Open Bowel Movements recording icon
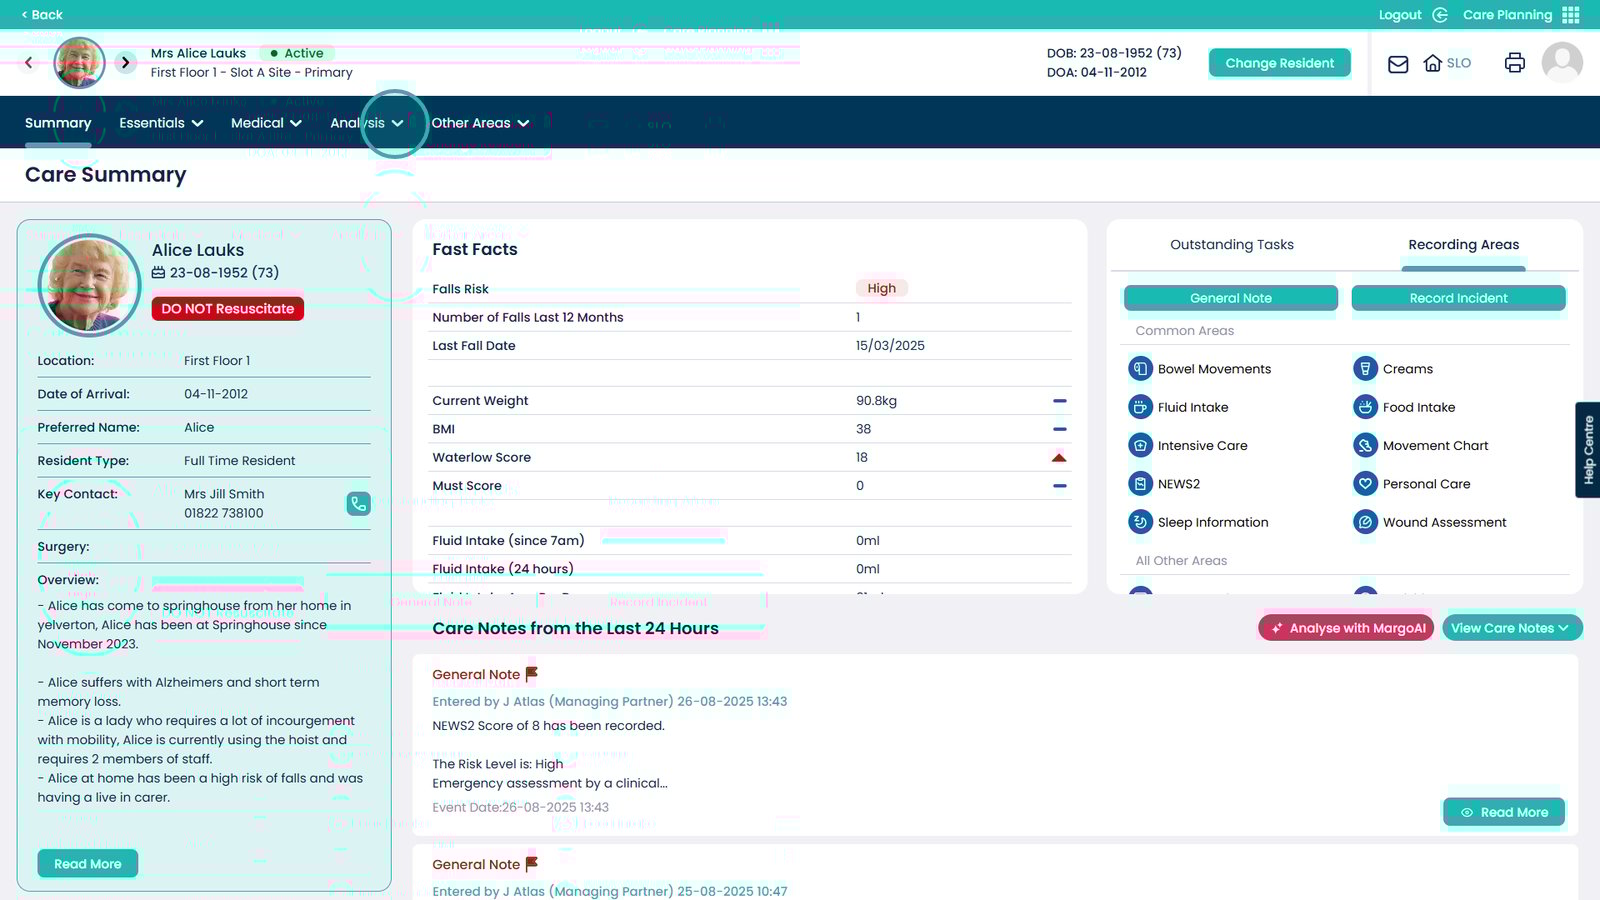The width and height of the screenshot is (1600, 900). point(1140,369)
